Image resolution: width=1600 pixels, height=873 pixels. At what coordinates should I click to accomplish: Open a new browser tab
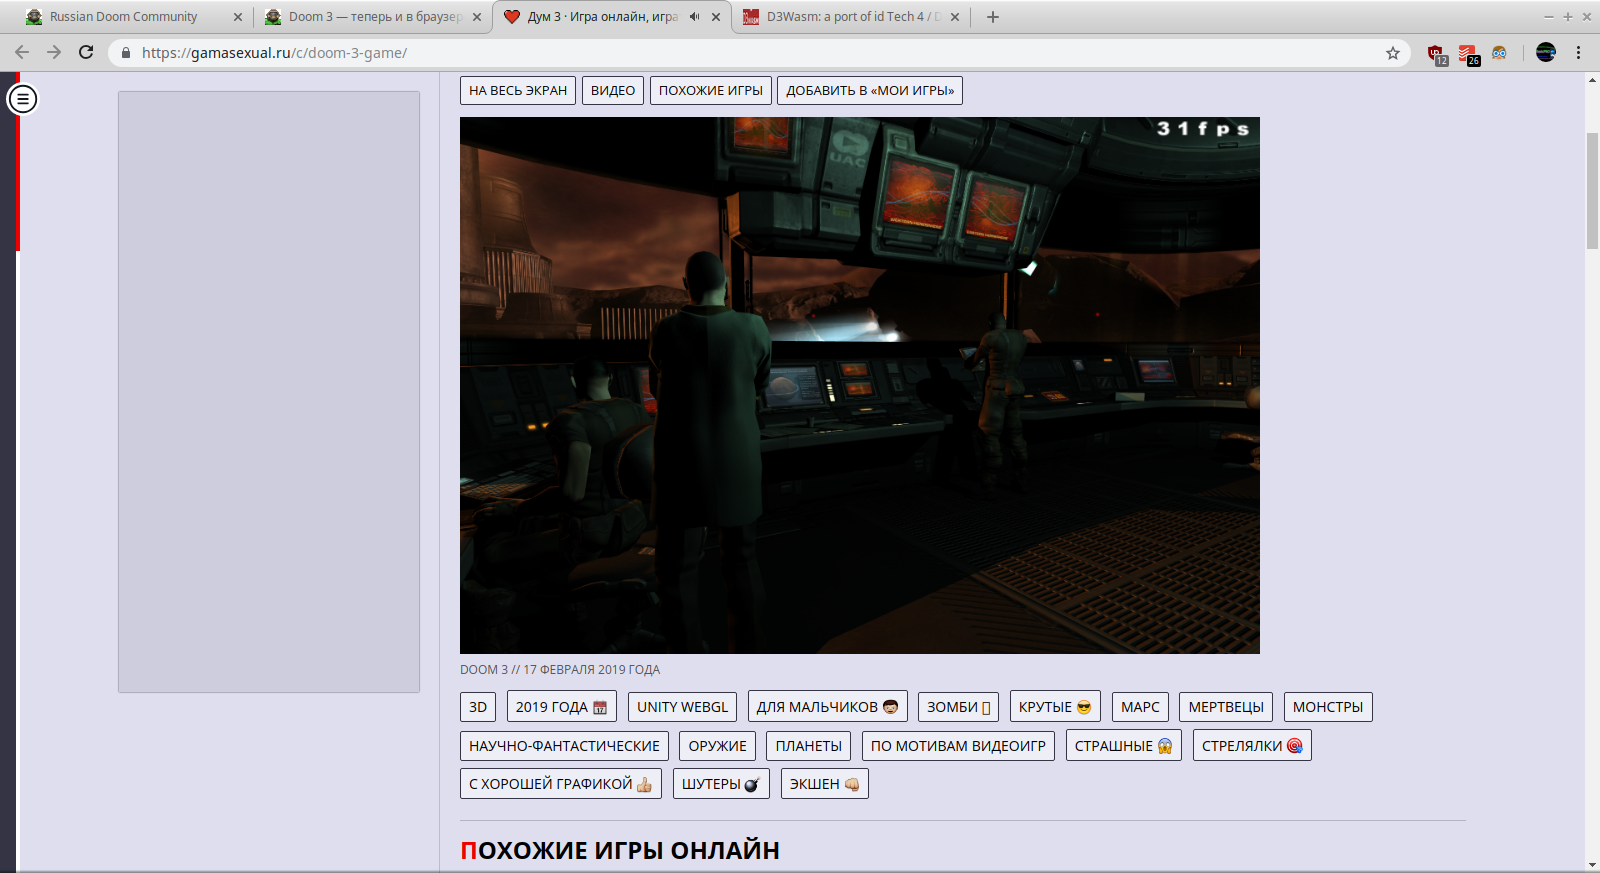coord(993,17)
